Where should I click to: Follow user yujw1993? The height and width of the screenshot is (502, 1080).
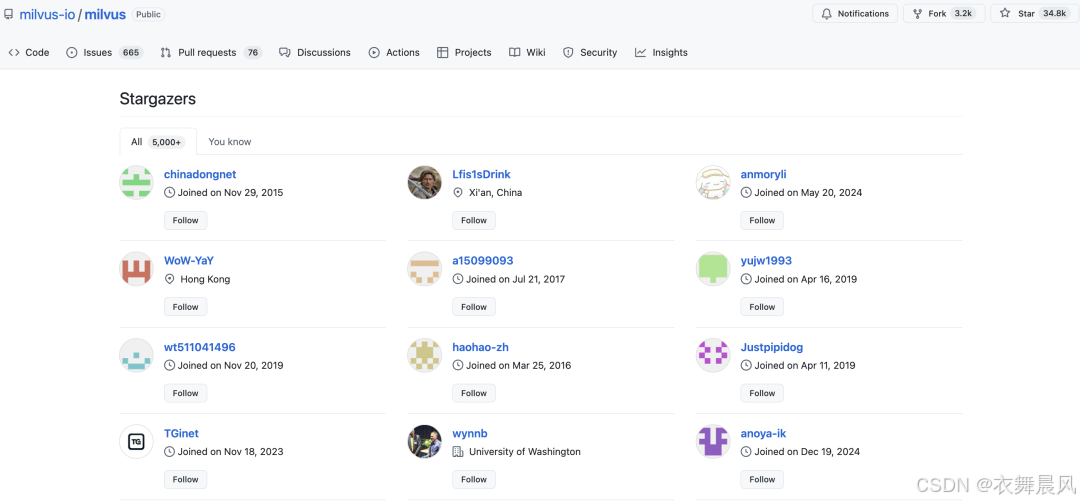click(762, 307)
